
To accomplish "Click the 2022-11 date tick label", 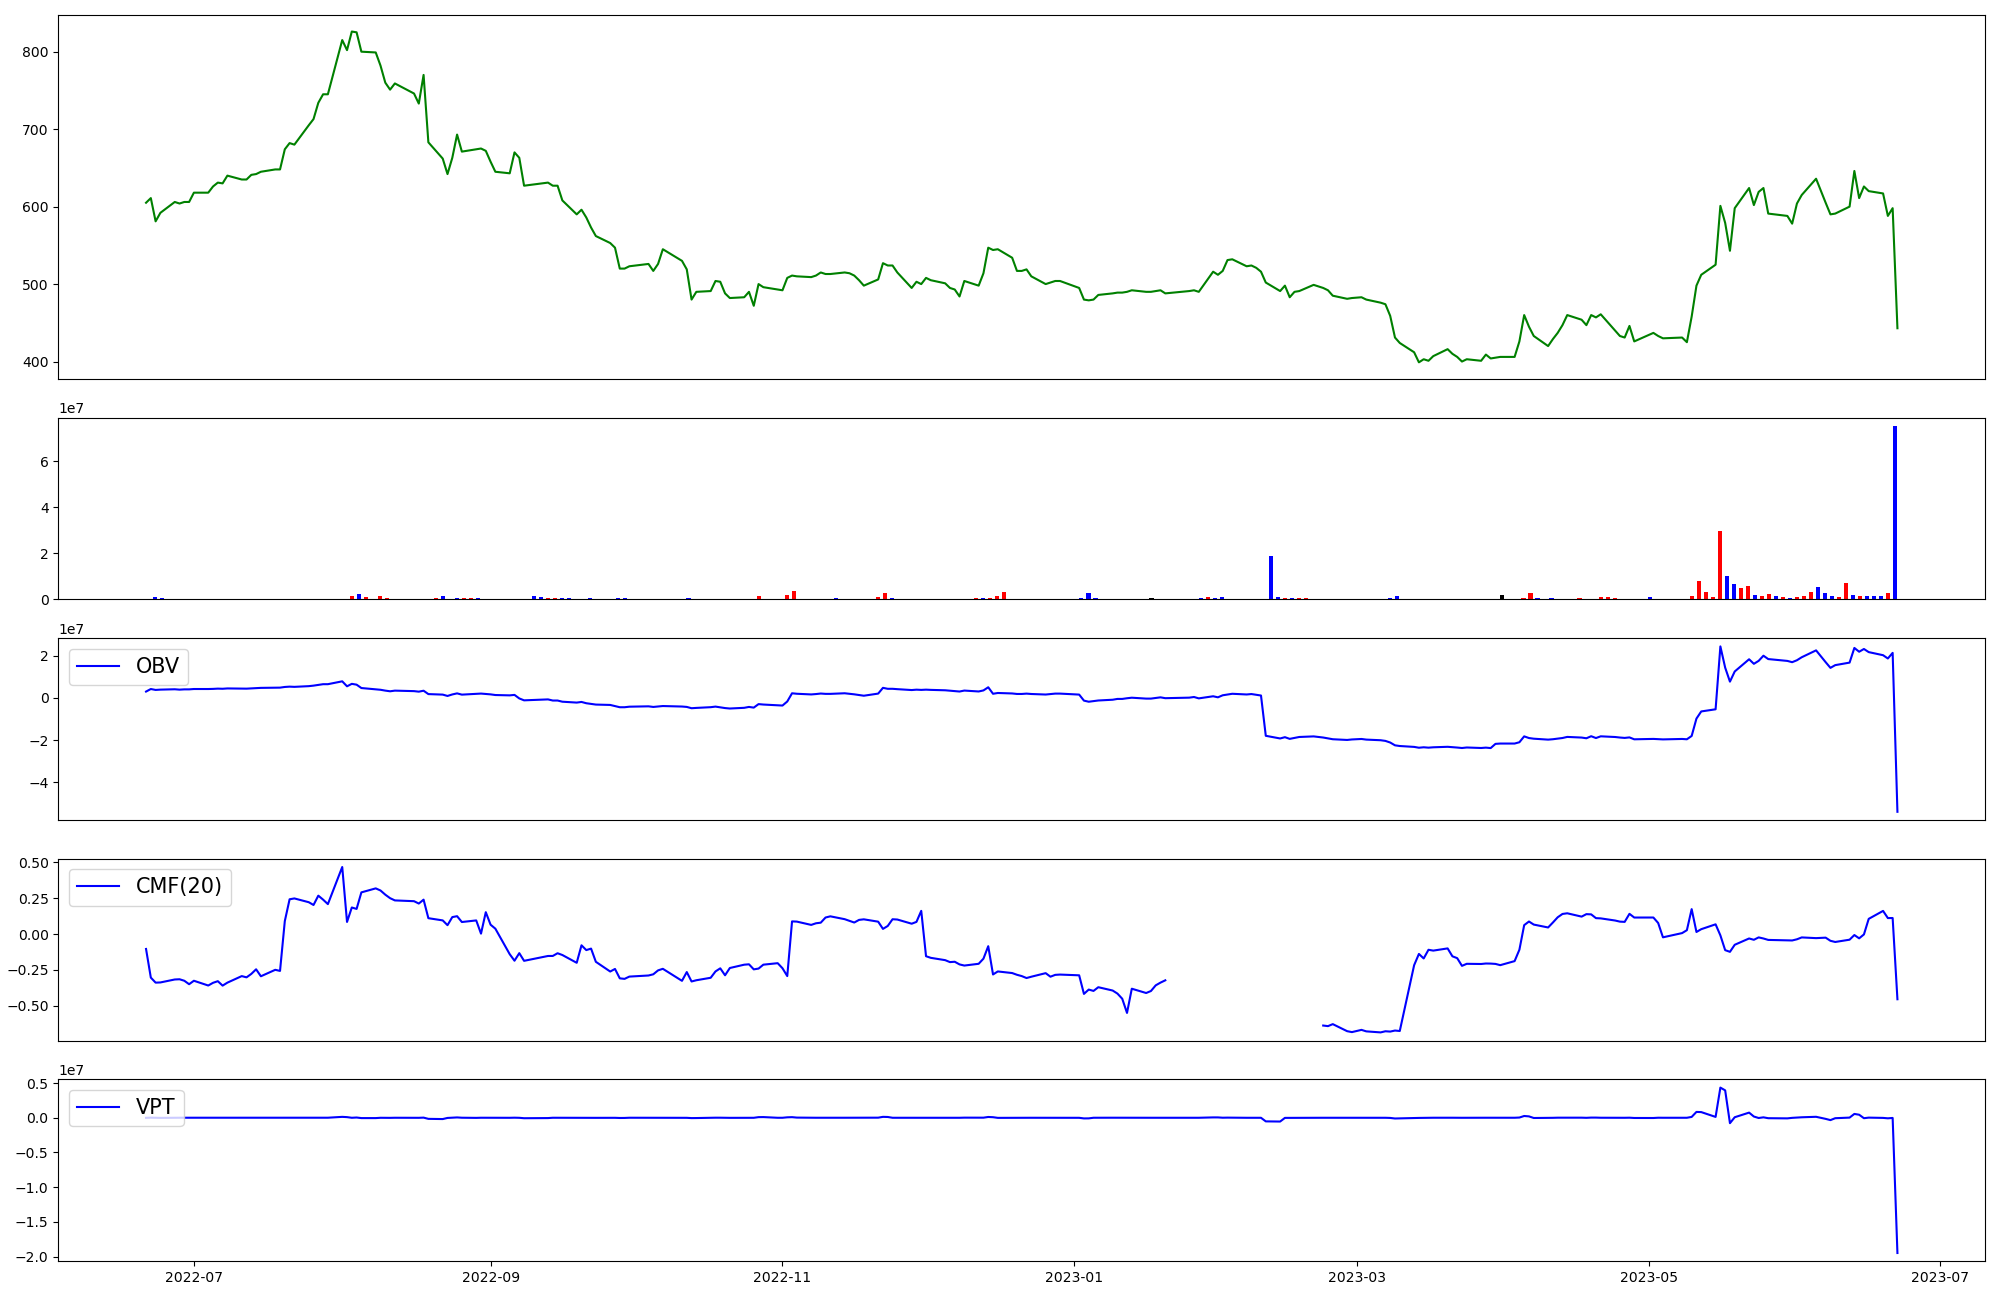I will coord(782,1277).
